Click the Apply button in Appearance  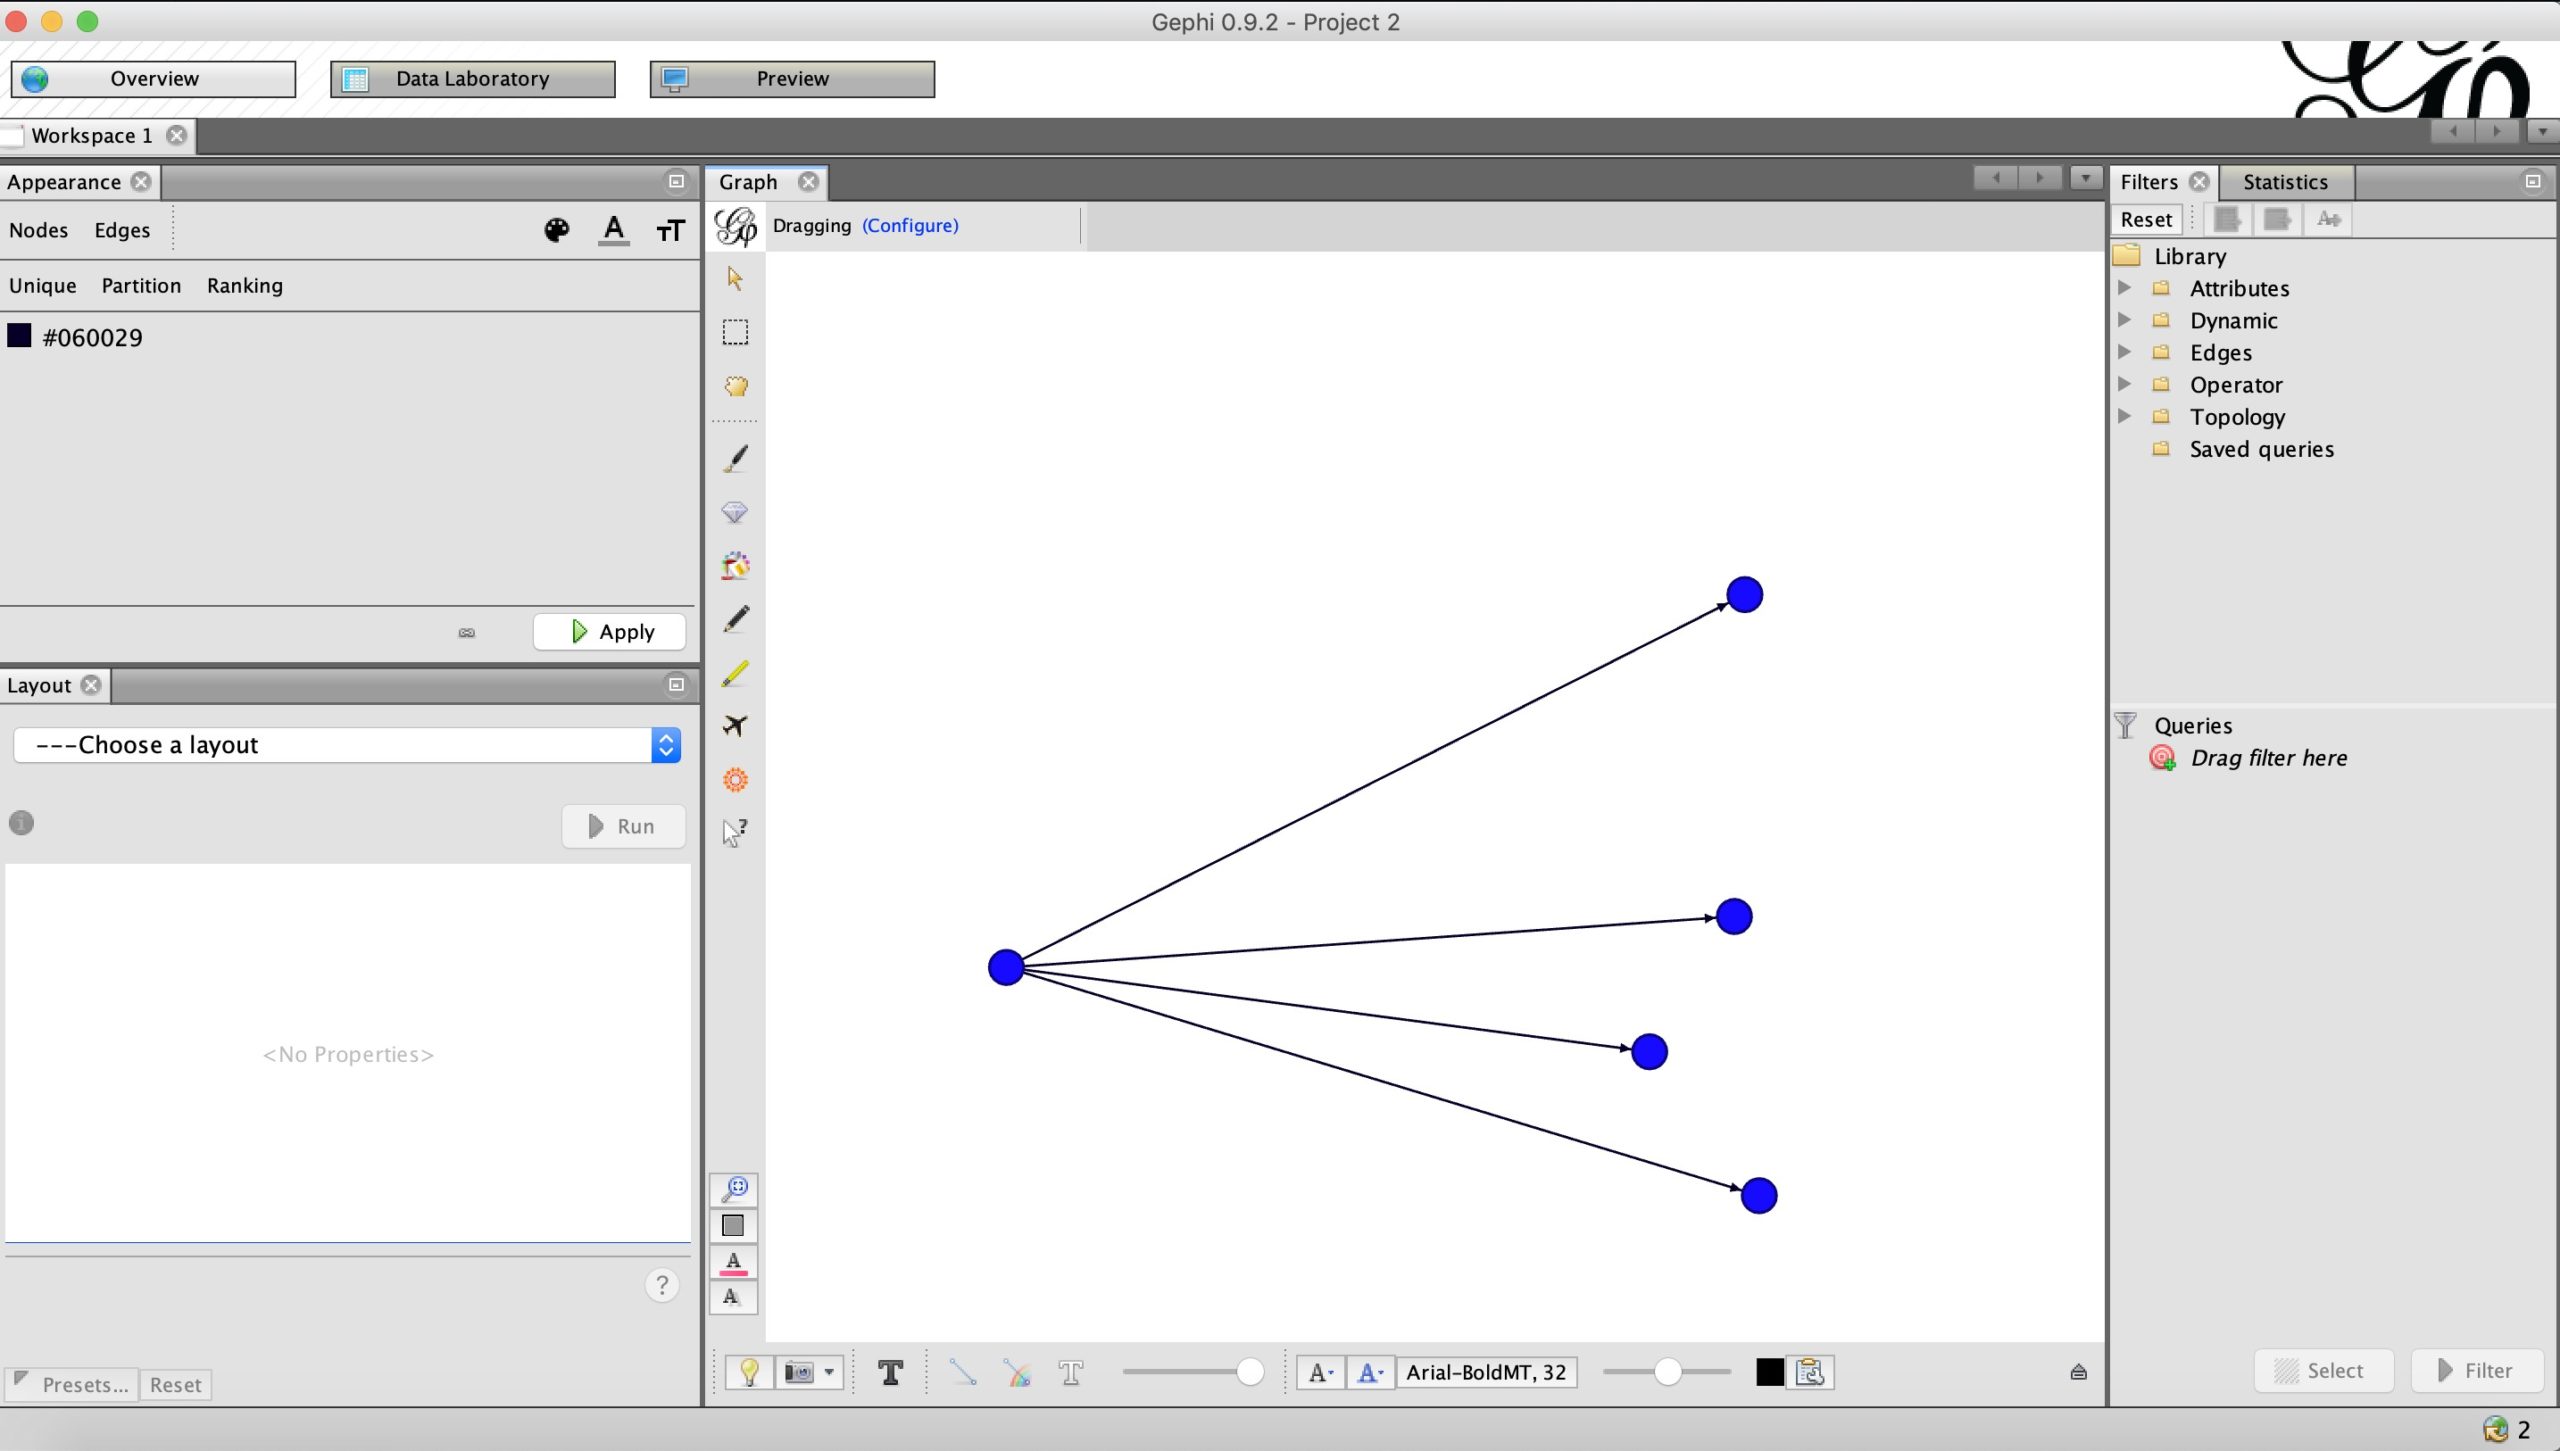coord(610,632)
